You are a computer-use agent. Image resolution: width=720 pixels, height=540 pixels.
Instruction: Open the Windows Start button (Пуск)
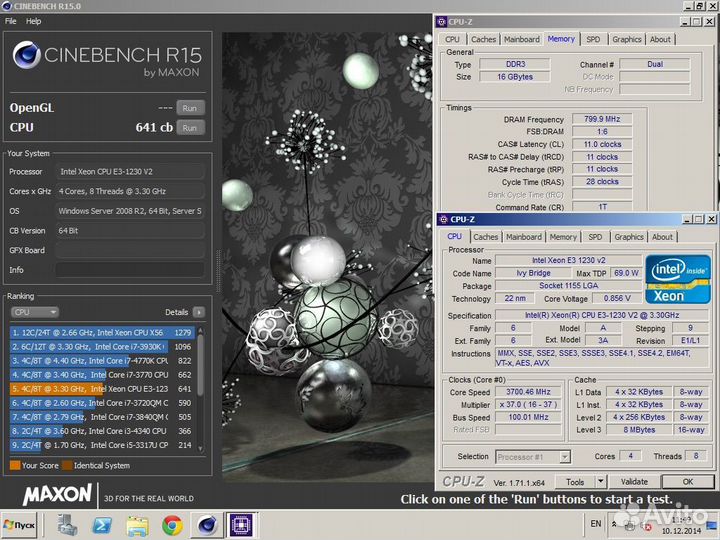[x=20, y=524]
